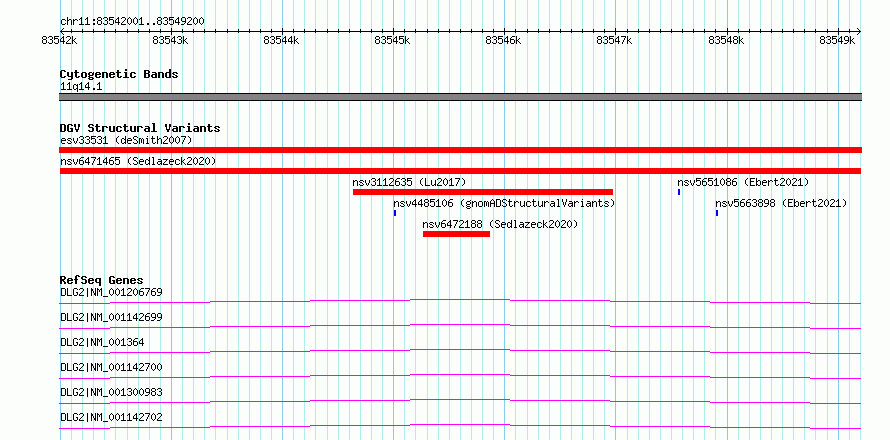Screen dimensions: 890x440
Task: Click the 83542k ruler position
Action: click(x=60, y=40)
